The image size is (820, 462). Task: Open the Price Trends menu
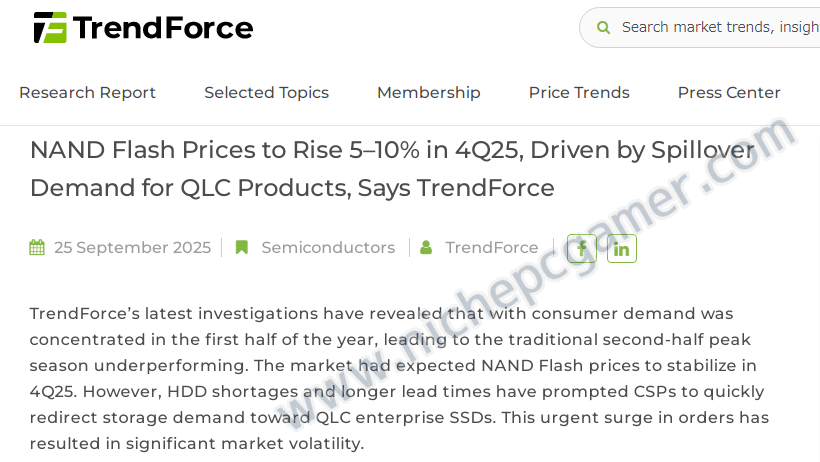[579, 93]
